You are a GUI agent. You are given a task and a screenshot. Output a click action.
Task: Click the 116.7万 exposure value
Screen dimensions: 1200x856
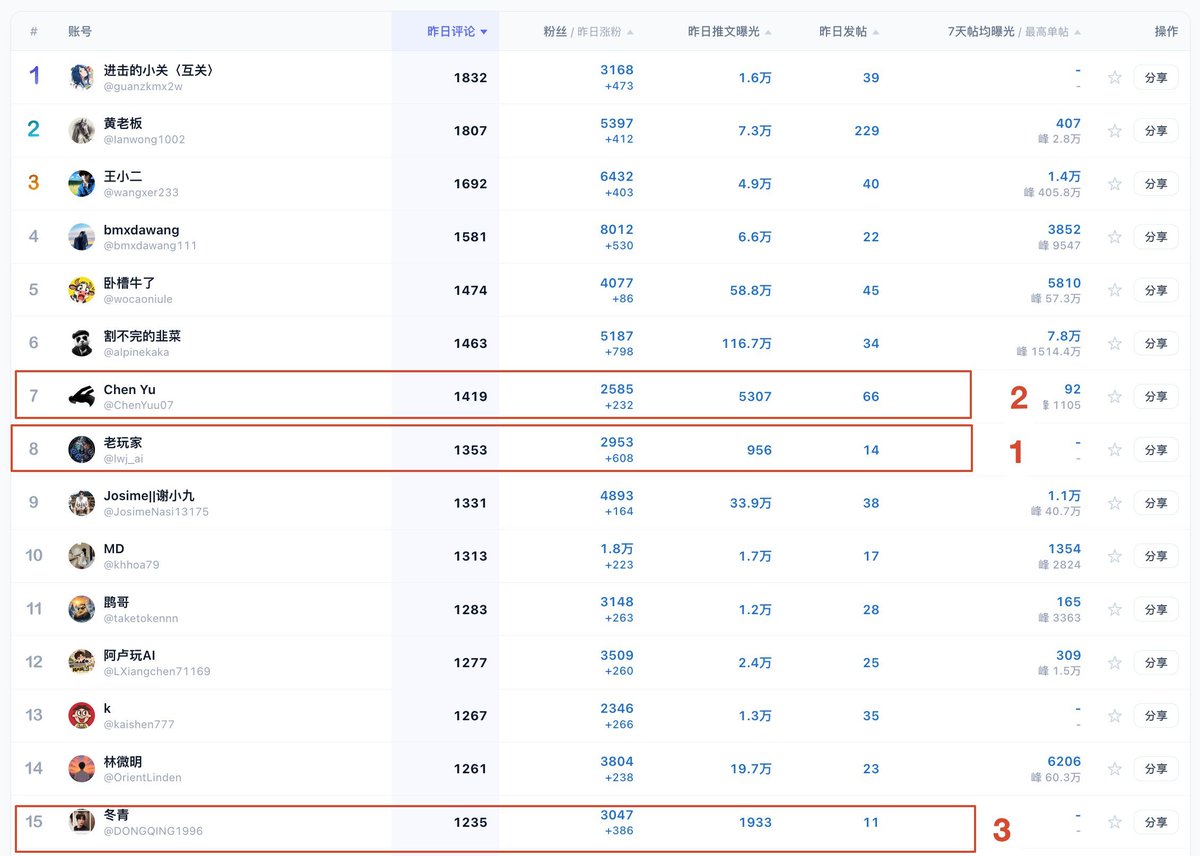[x=747, y=343]
